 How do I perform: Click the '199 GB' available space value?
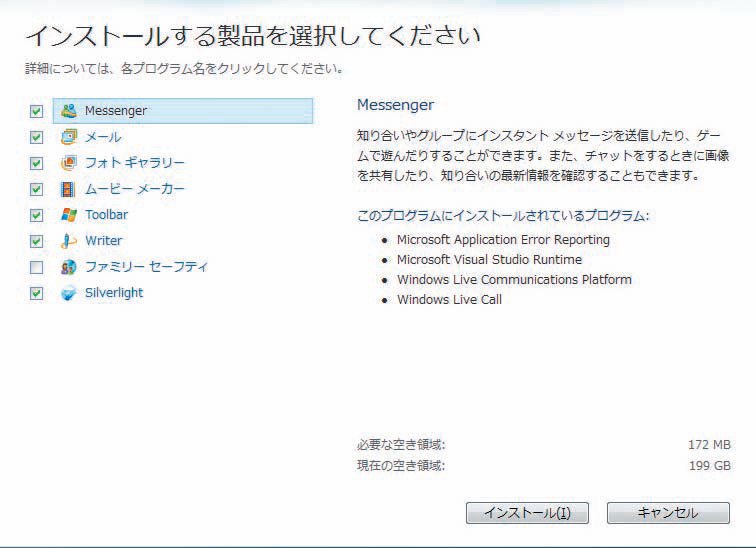coord(710,466)
